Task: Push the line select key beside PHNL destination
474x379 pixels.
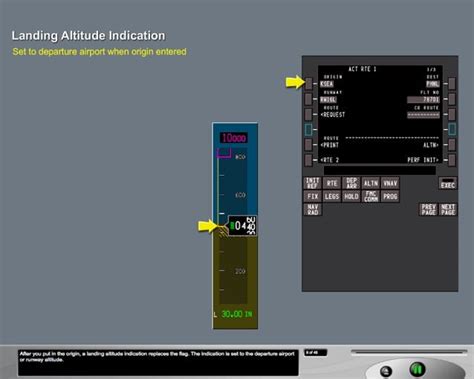Action: [452, 83]
